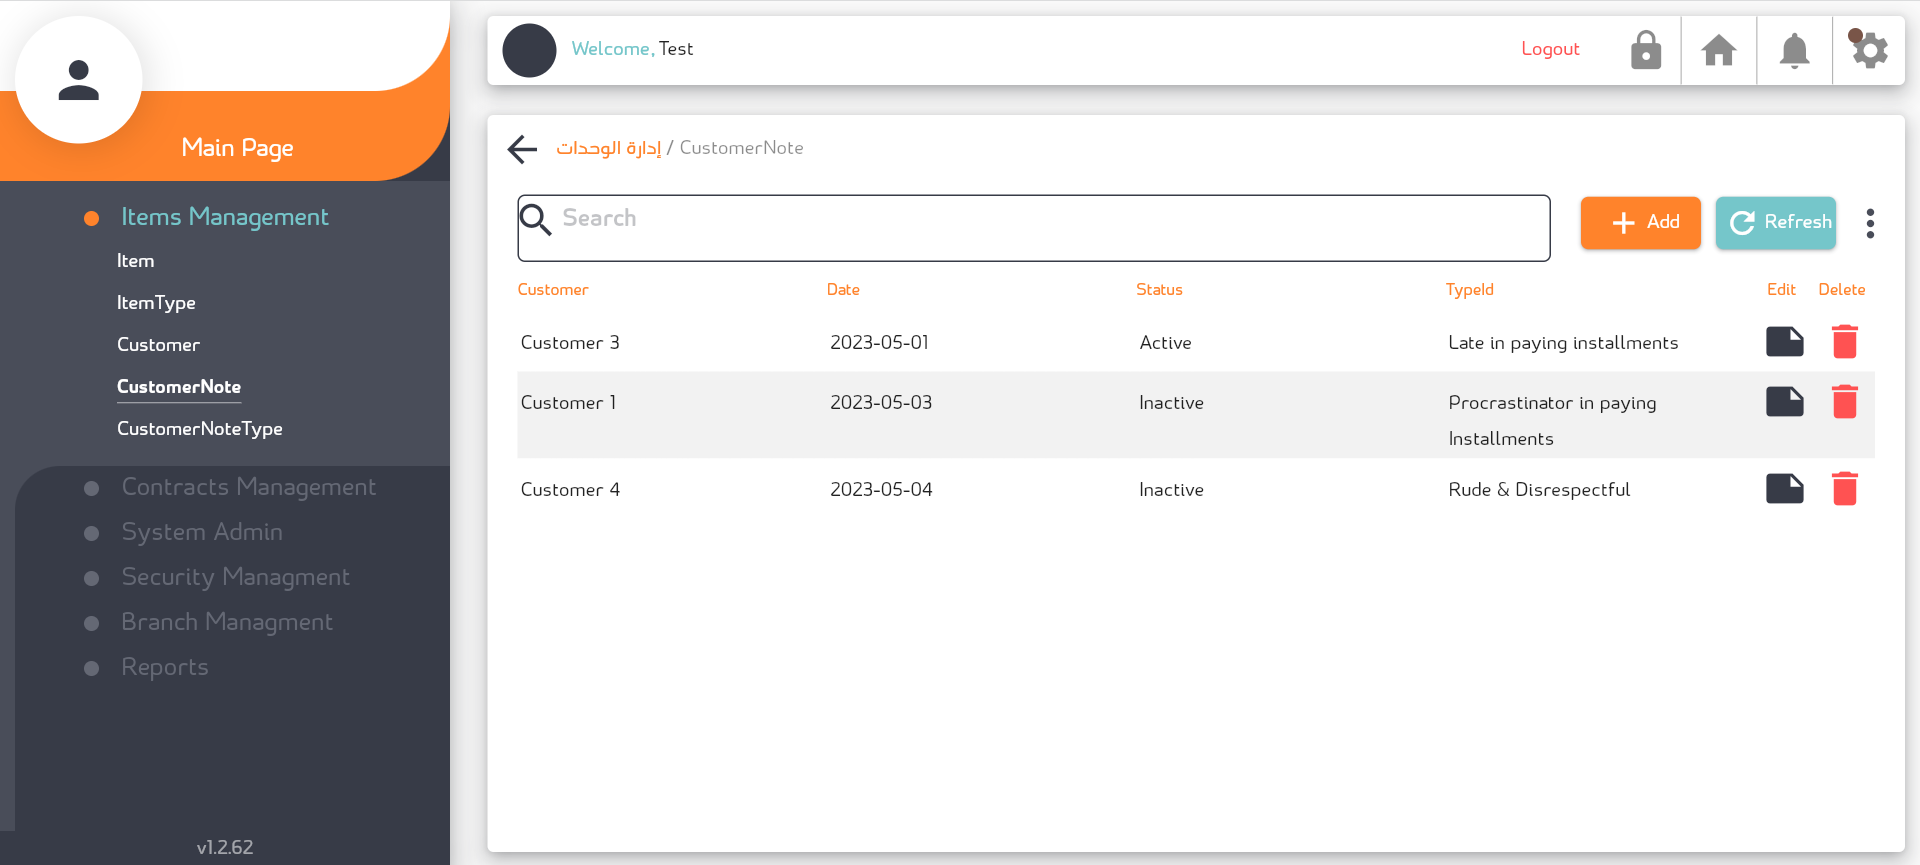Click the lock icon in header
1920x865 pixels.
tap(1645, 50)
